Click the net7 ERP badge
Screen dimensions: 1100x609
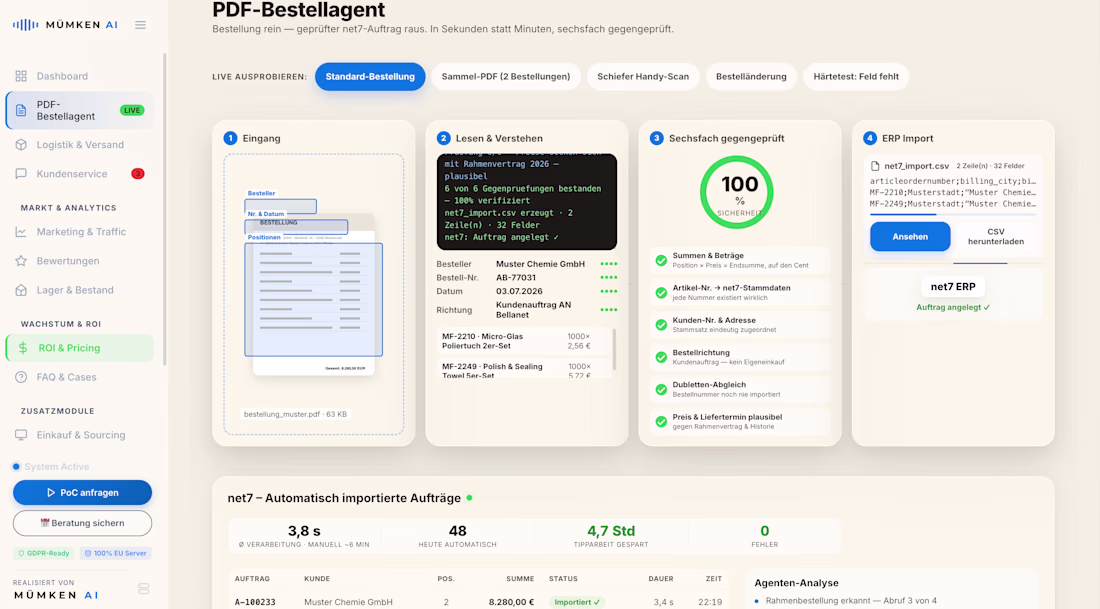953,286
